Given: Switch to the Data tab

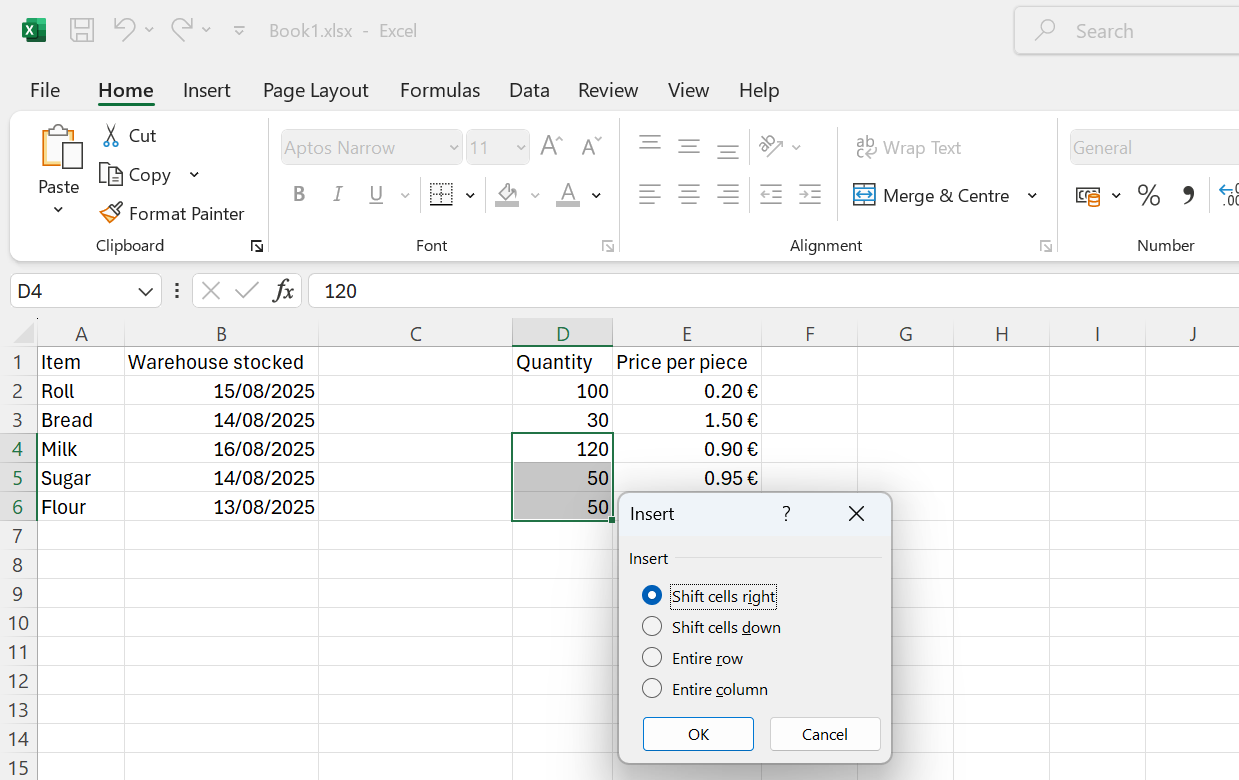Looking at the screenshot, I should tap(529, 90).
